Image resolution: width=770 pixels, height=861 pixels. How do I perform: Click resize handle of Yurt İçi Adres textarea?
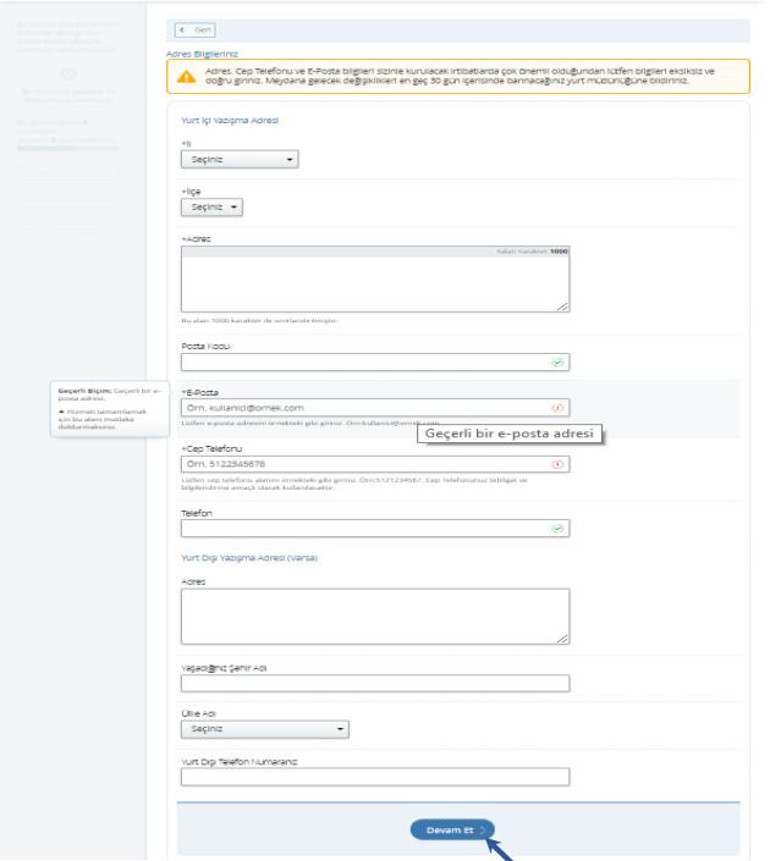(x=564, y=307)
